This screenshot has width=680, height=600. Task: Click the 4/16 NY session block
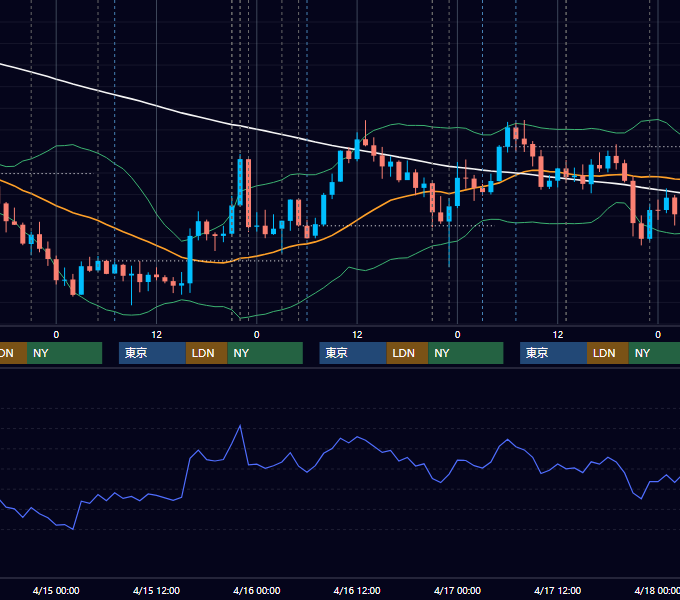[466, 353]
